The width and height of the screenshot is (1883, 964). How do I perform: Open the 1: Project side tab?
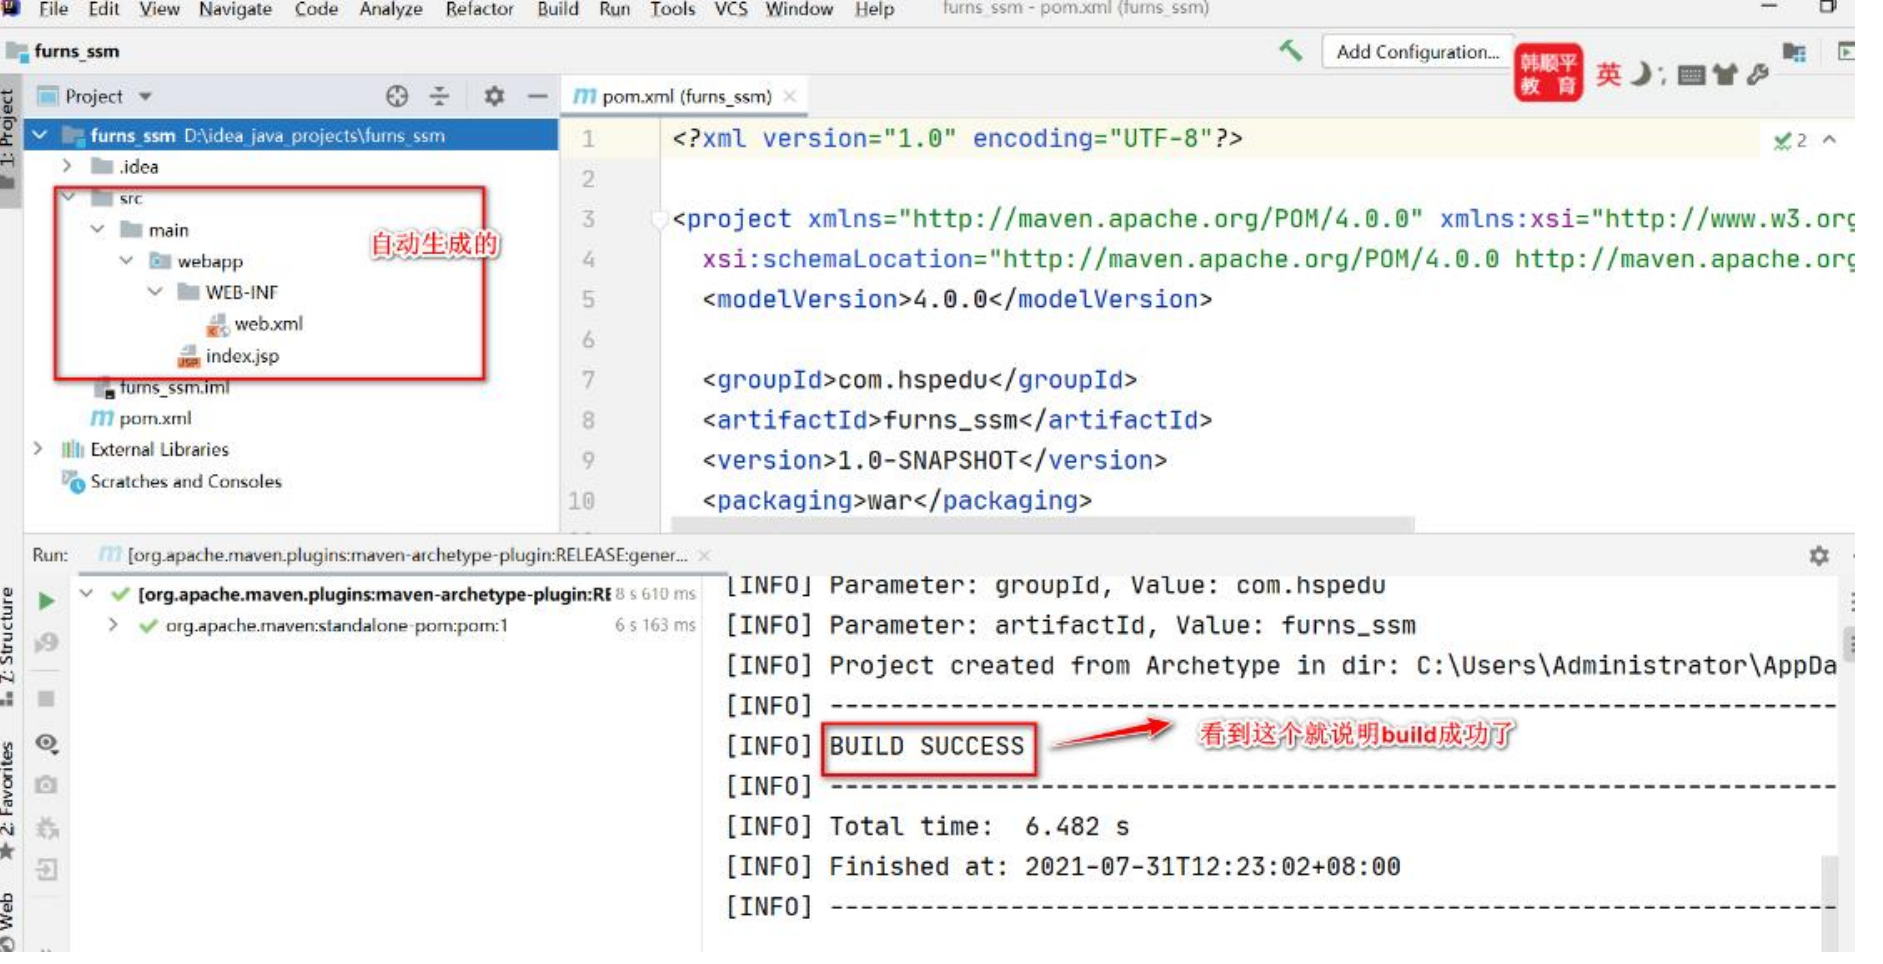pyautogui.click(x=9, y=139)
